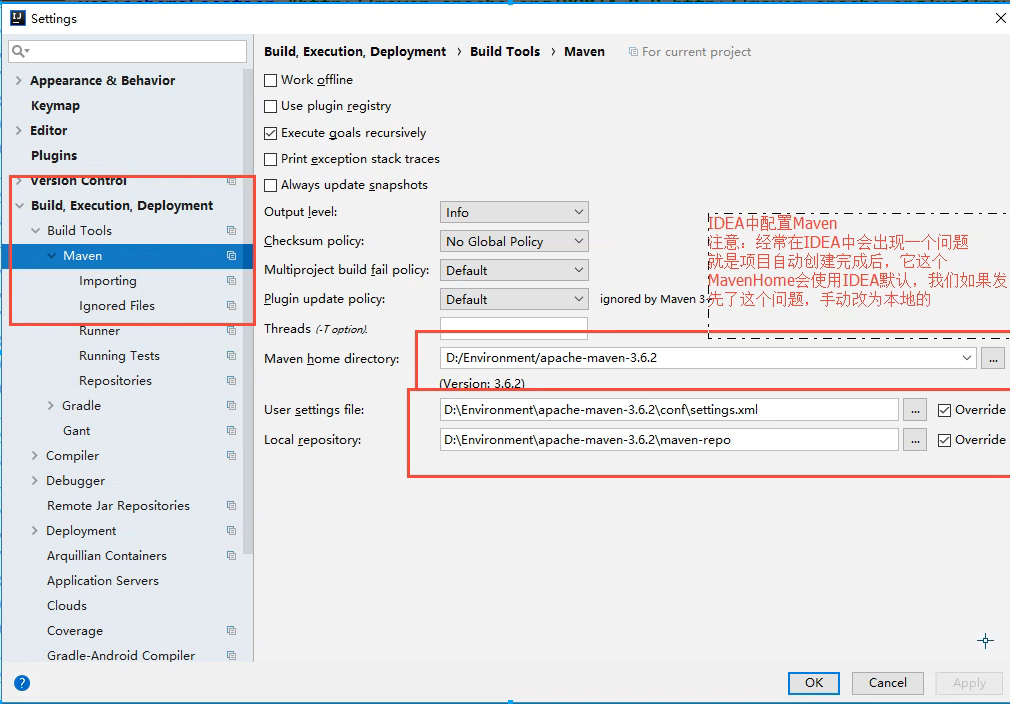Click the search magnifier icon in settings
The height and width of the screenshot is (704, 1010).
19,51
